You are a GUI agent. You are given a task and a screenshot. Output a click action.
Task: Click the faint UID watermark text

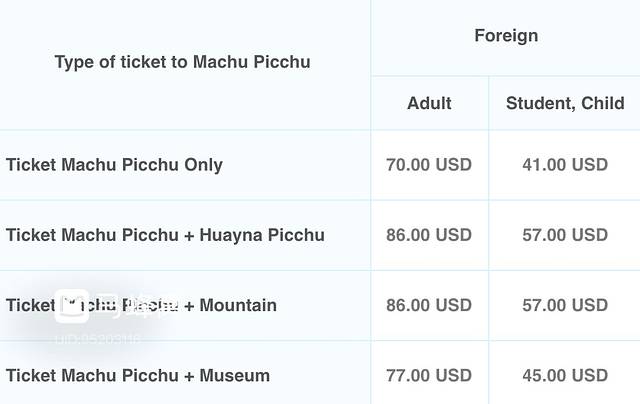point(98,339)
